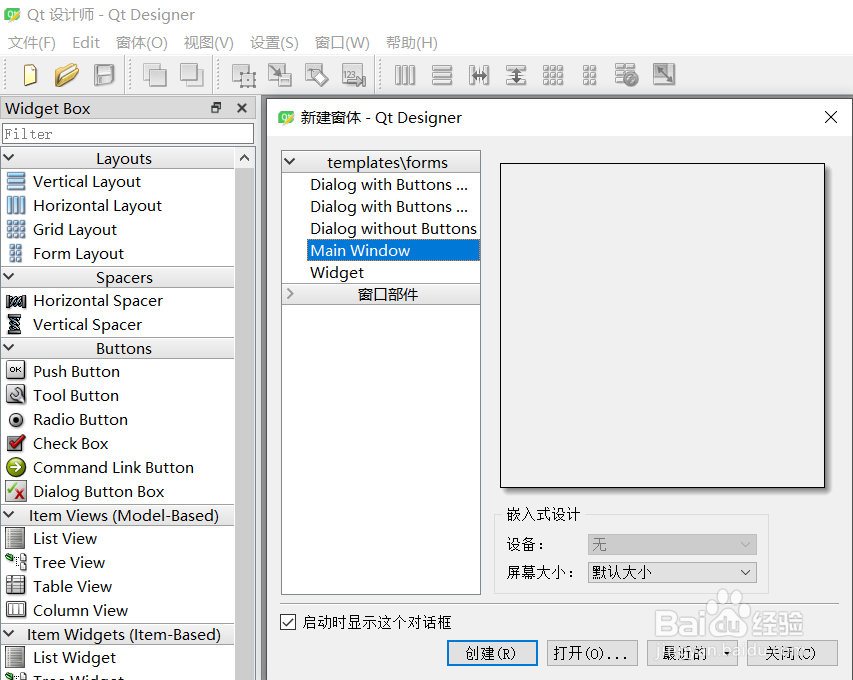This screenshot has width=853, height=680.
Task: Apply Lay Out Vertically in Splitter icon
Action: [x=516, y=75]
